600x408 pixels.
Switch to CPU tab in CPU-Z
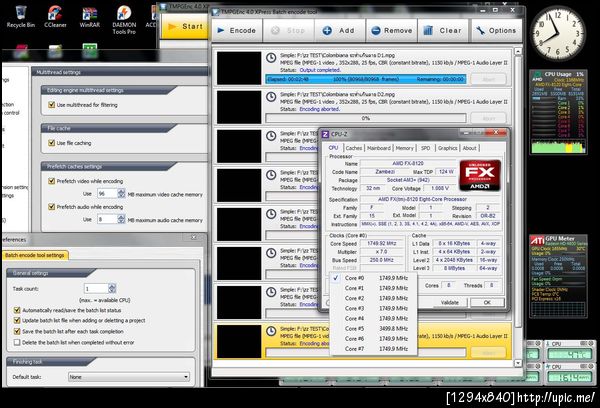(333, 148)
